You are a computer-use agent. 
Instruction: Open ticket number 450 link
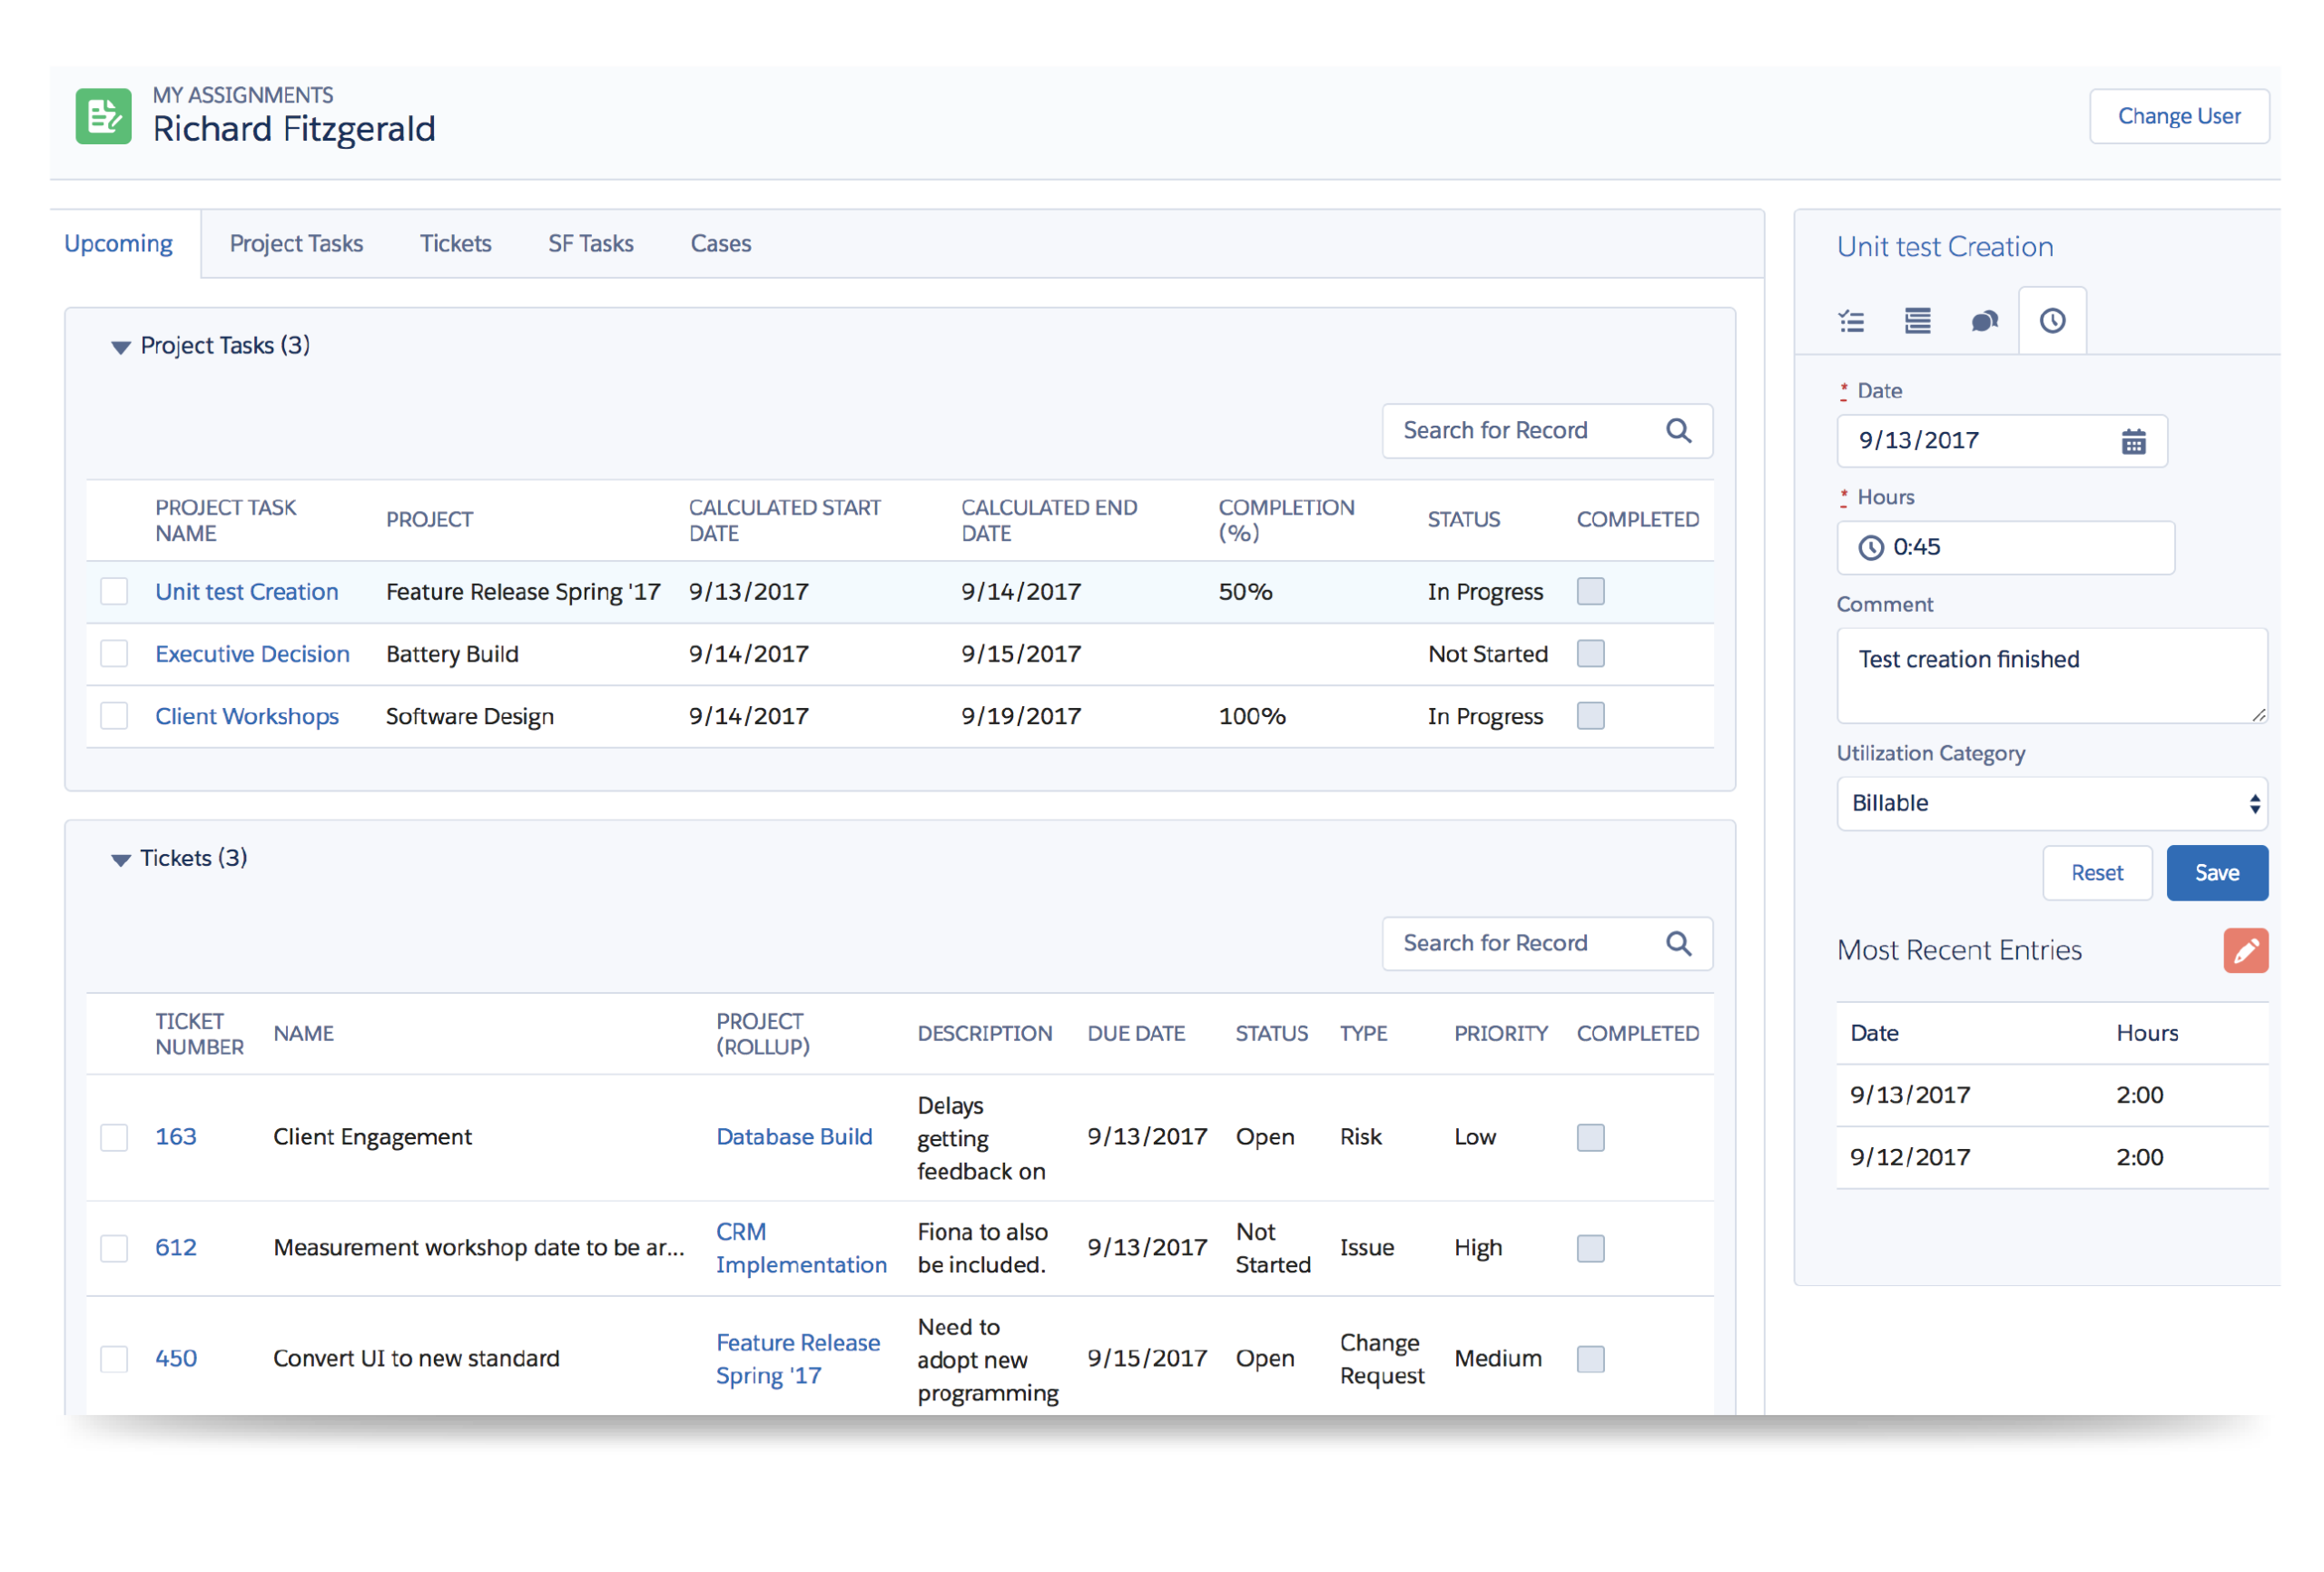point(175,1359)
